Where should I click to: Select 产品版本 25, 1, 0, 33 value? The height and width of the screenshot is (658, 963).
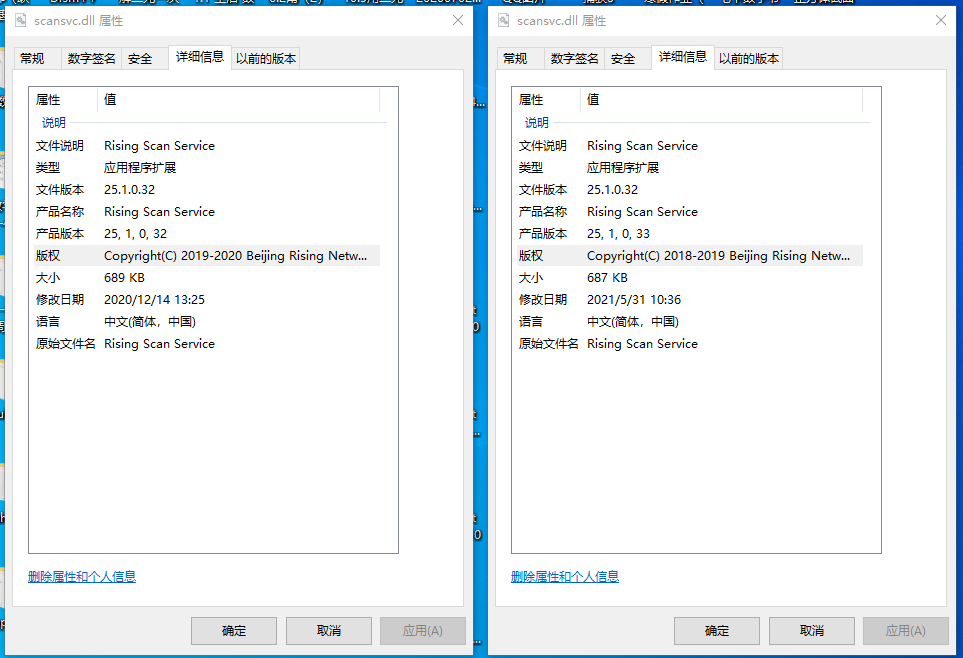(618, 233)
